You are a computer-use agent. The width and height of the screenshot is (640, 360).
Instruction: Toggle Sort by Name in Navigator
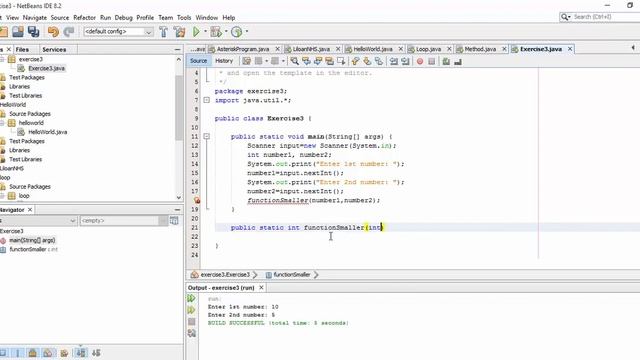pos(81,353)
